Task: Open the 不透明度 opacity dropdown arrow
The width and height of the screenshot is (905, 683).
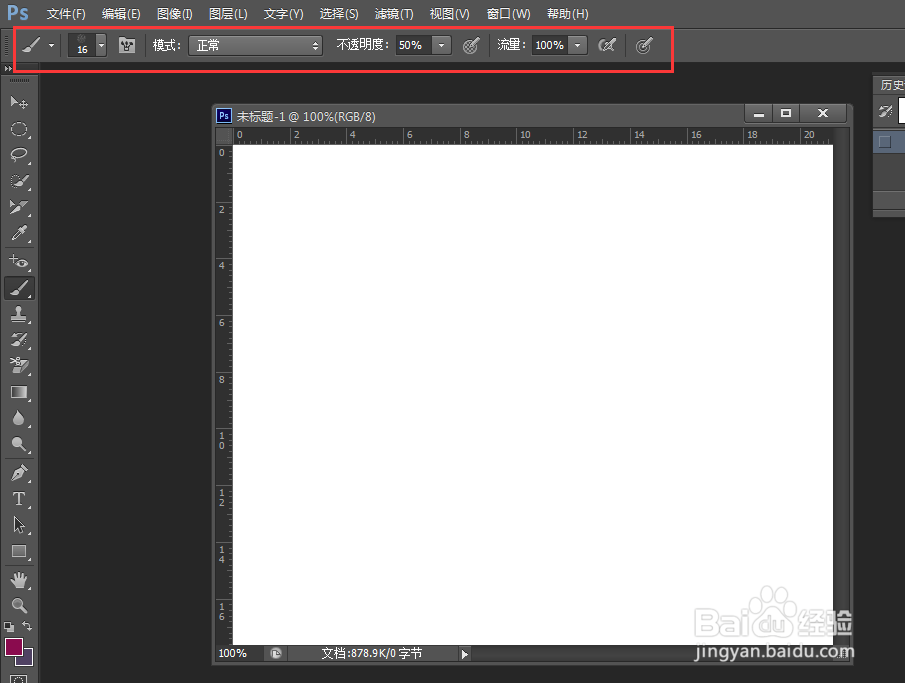Action: [440, 45]
